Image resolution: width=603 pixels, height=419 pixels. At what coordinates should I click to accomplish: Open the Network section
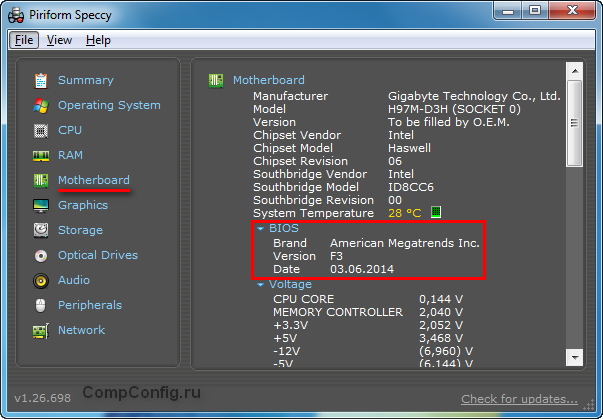(x=82, y=330)
